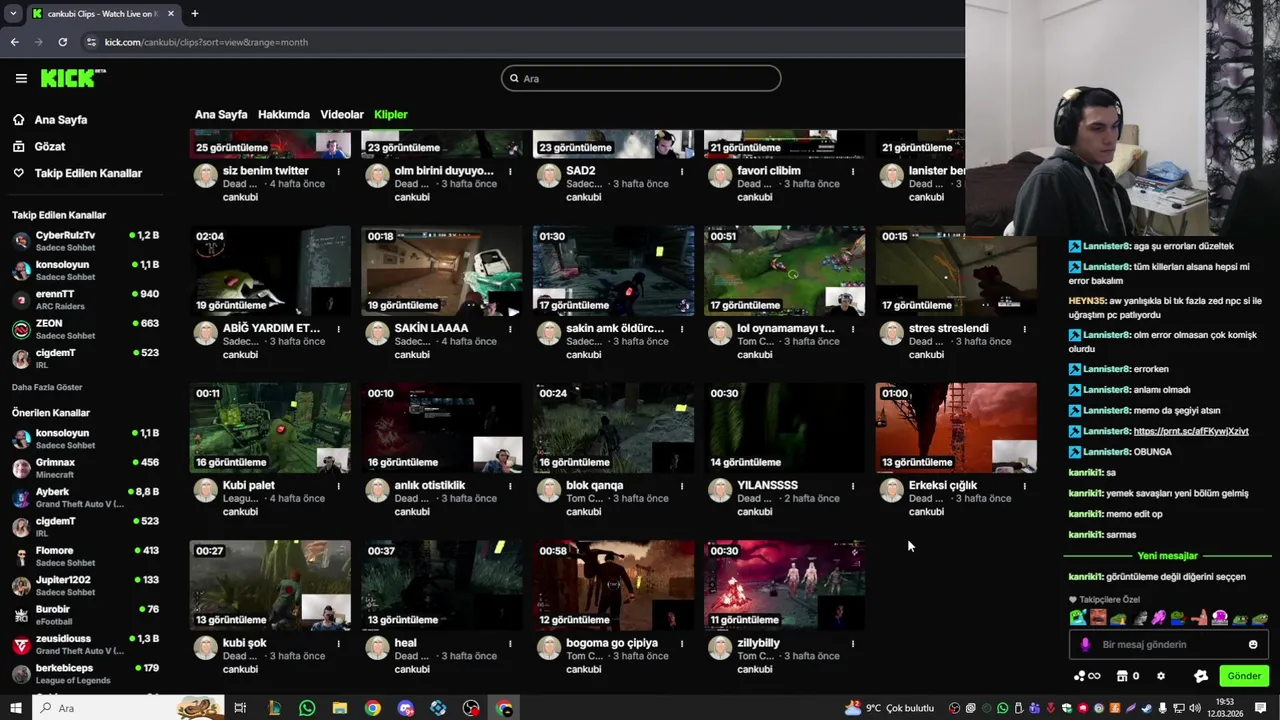
Task: Click the star badge icon beside Gönder
Action: tap(1201, 676)
